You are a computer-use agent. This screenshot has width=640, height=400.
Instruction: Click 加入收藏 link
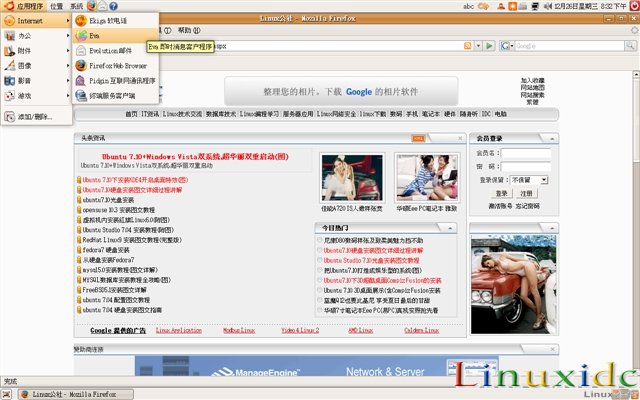coord(533,80)
